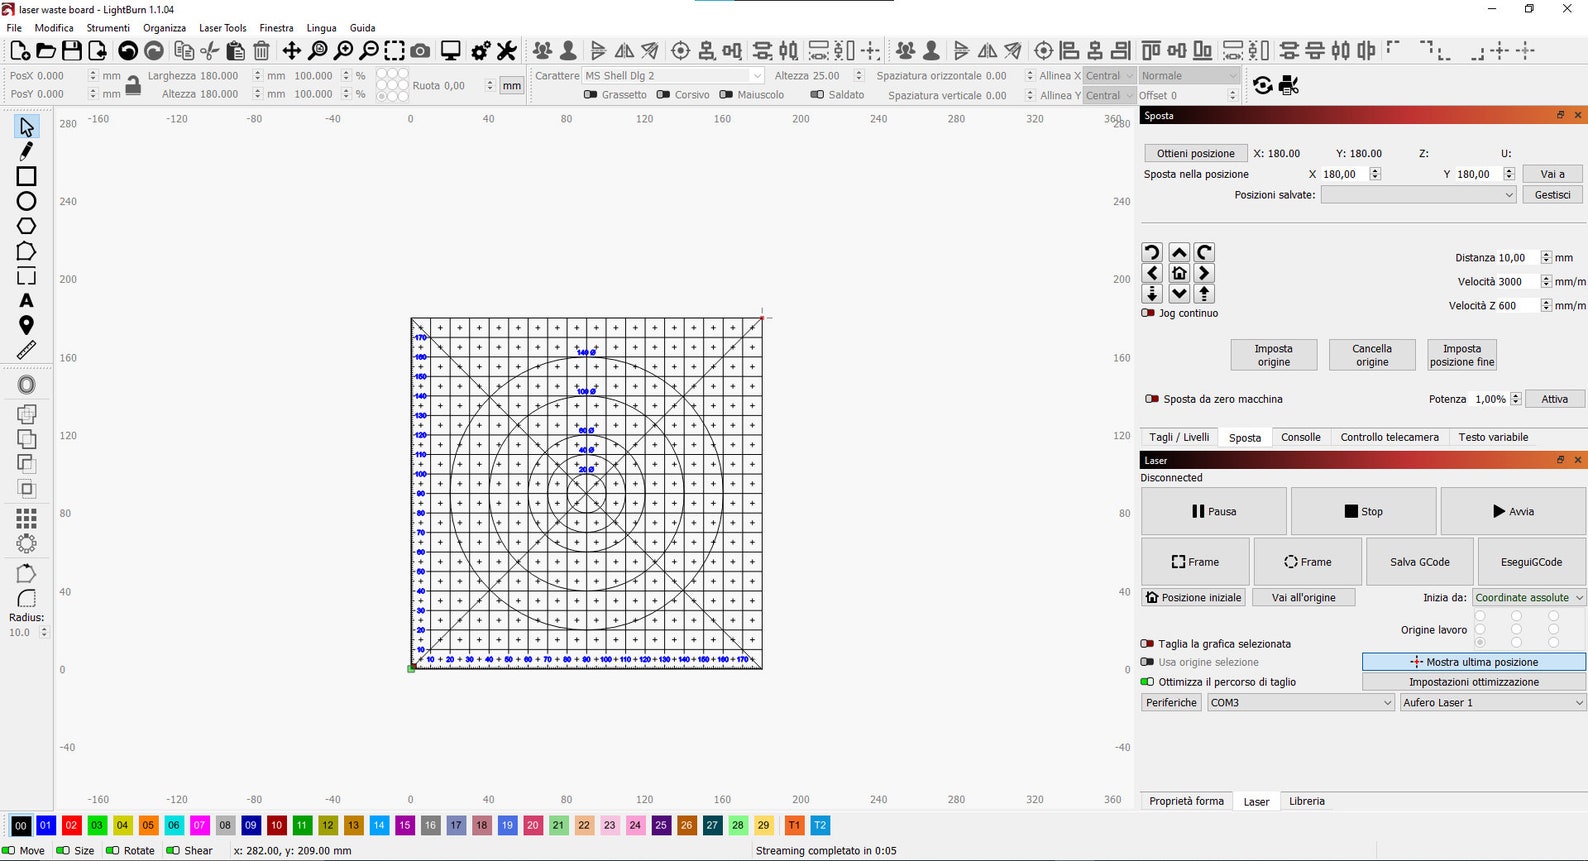Click the New File icon
This screenshot has height=861, width=1588.
[x=20, y=51]
